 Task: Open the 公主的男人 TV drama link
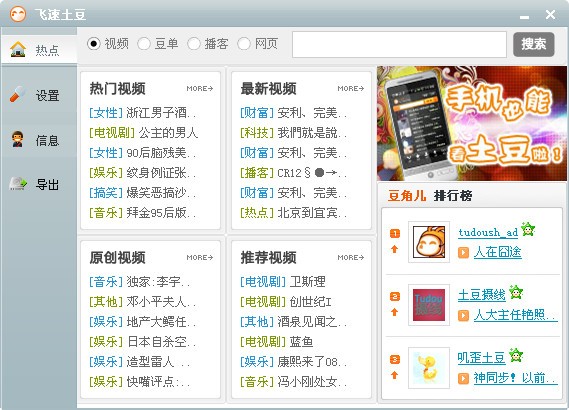pos(168,133)
